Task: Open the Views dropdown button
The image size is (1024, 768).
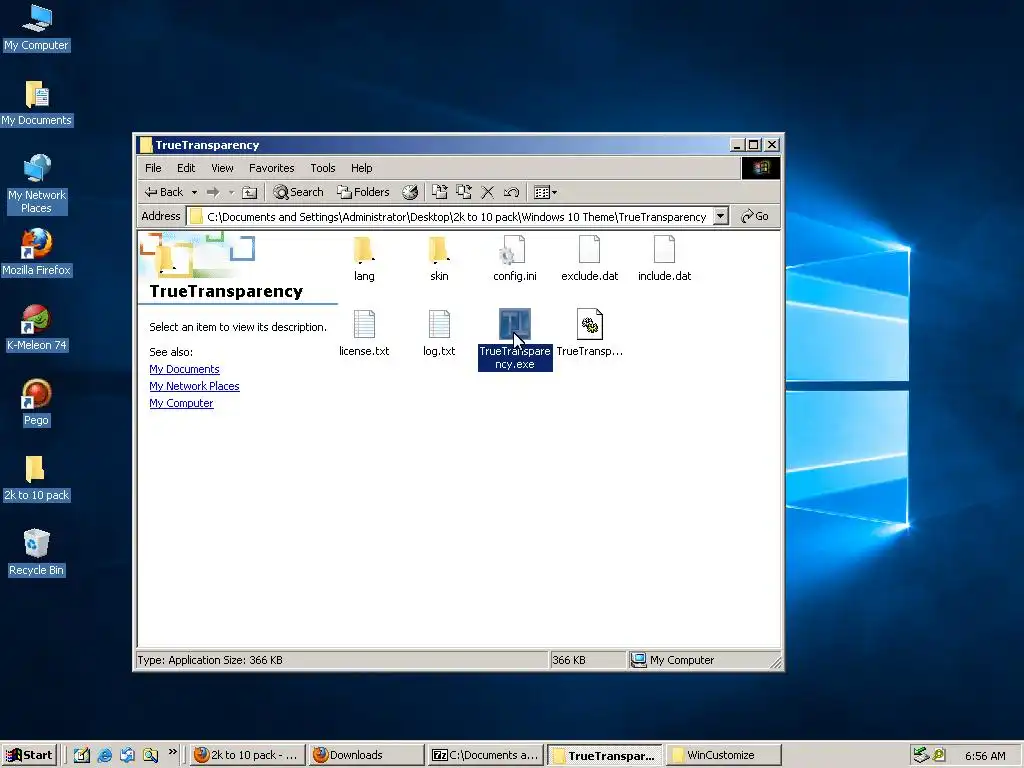Action: pos(545,192)
